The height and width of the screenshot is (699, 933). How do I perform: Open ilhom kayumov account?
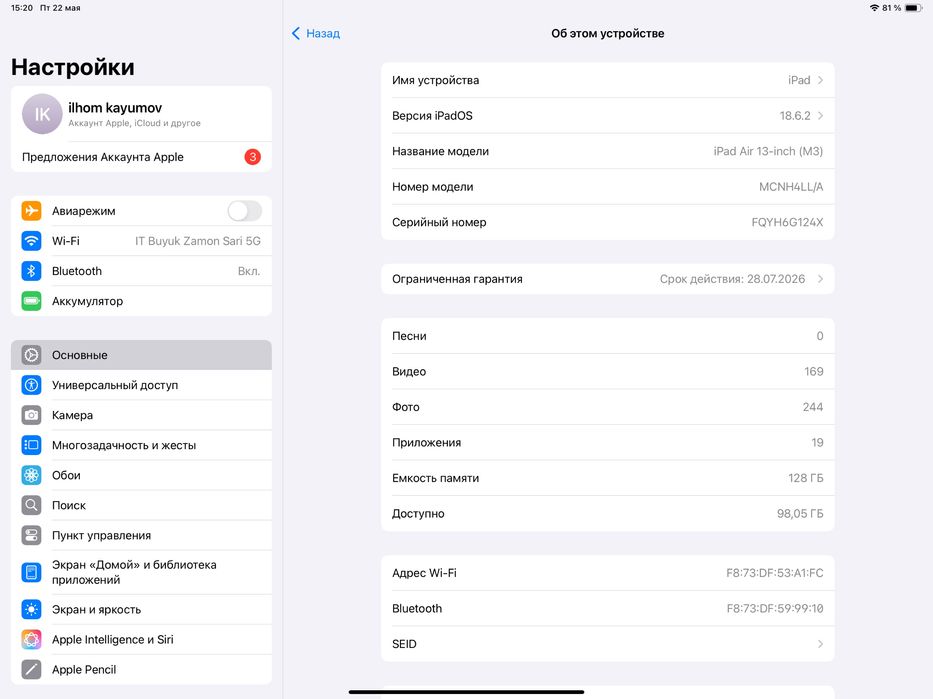click(x=141, y=114)
